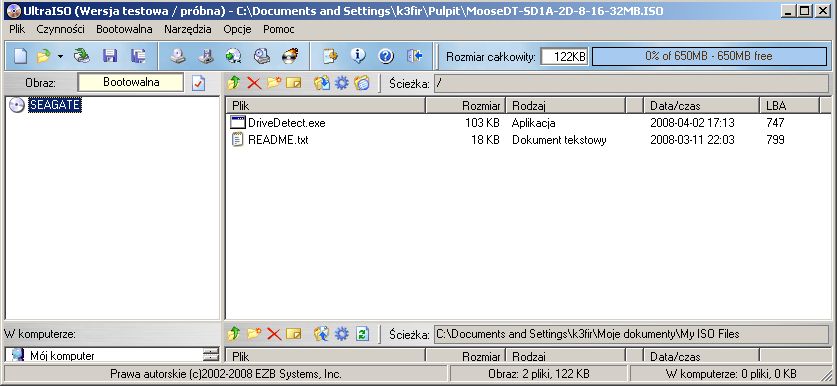Click the image toolbar folder icon with a blue list
837x386 pixels.
coord(362,83)
